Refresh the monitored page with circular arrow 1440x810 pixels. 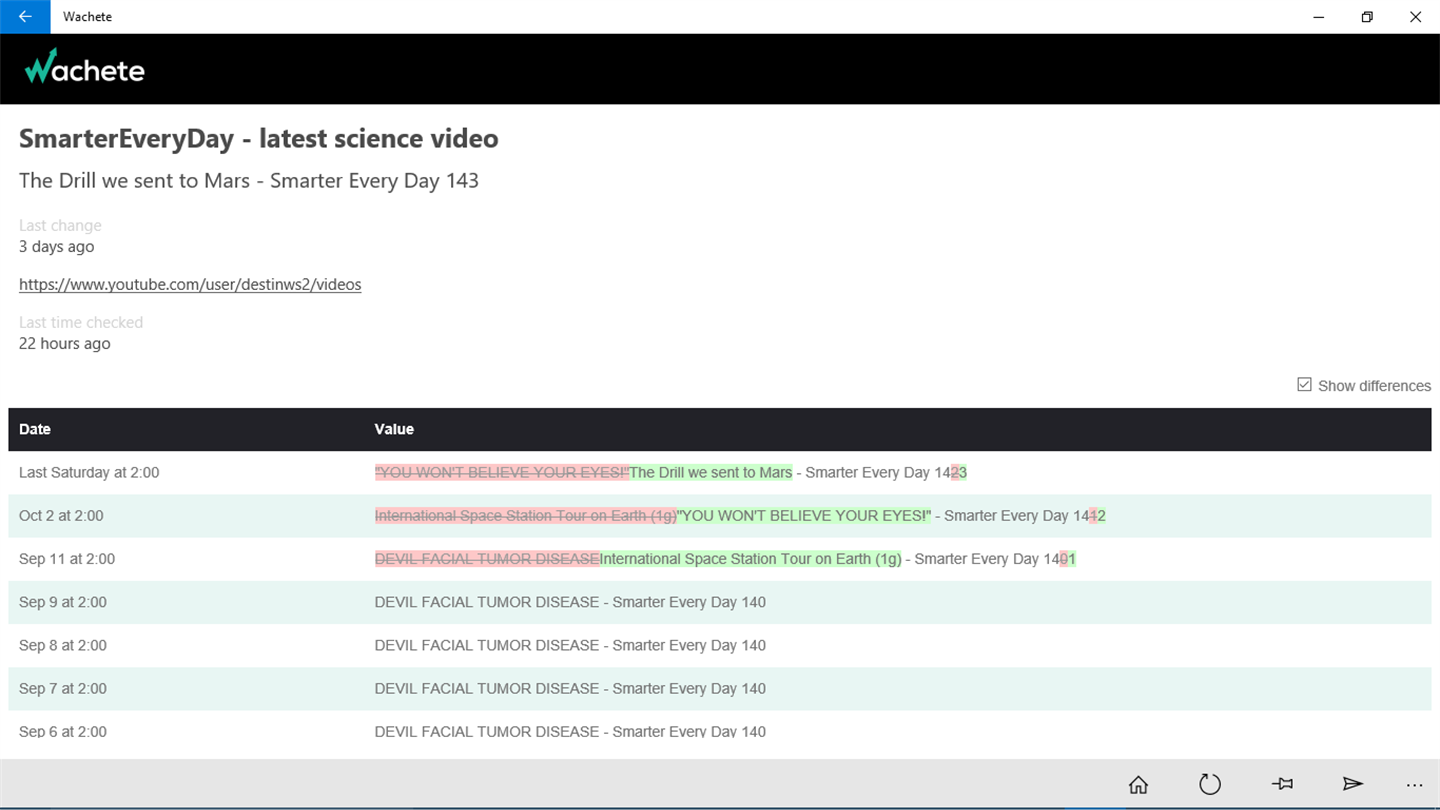pyautogui.click(x=1210, y=784)
